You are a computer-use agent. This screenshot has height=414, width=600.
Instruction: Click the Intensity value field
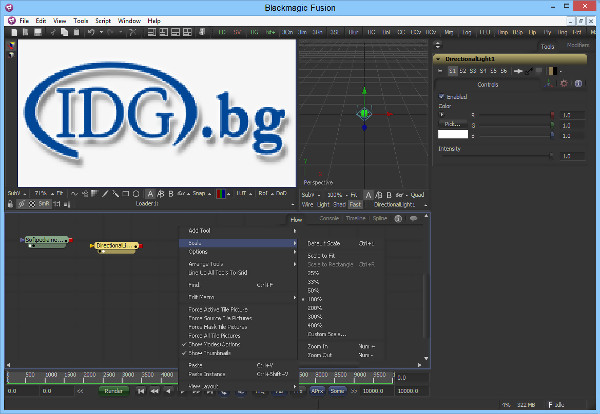(572, 156)
